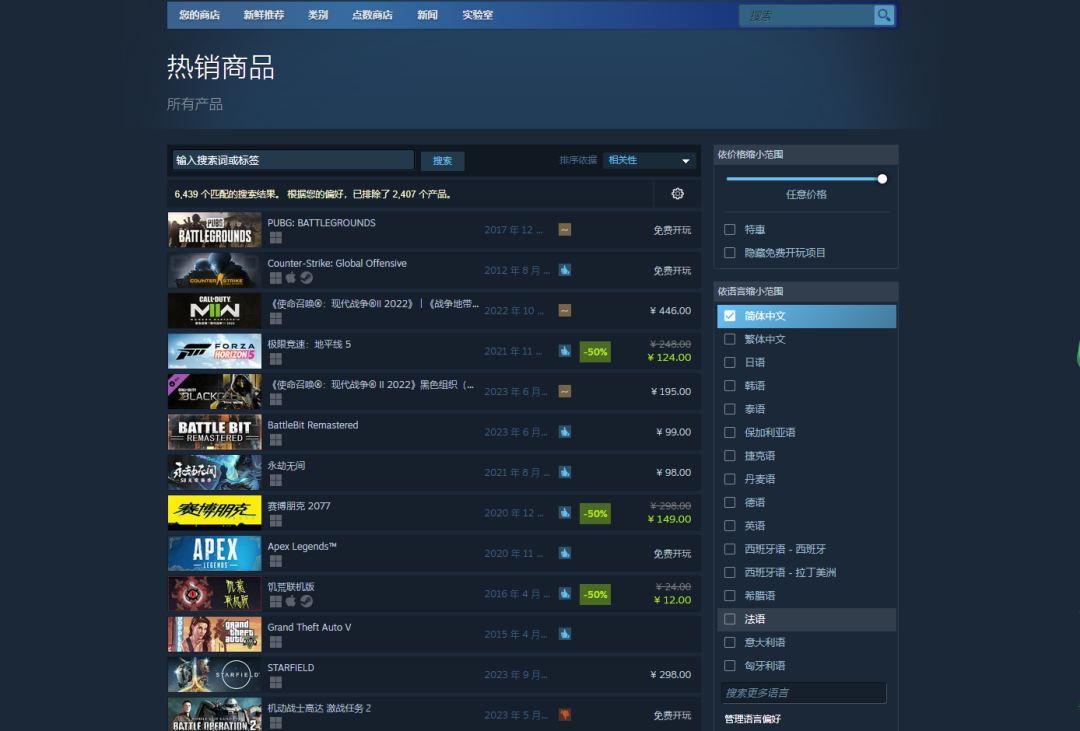Click the Apple platform icon under Counter-Strike: Global Offensive
1080x731 pixels.
[291, 278]
